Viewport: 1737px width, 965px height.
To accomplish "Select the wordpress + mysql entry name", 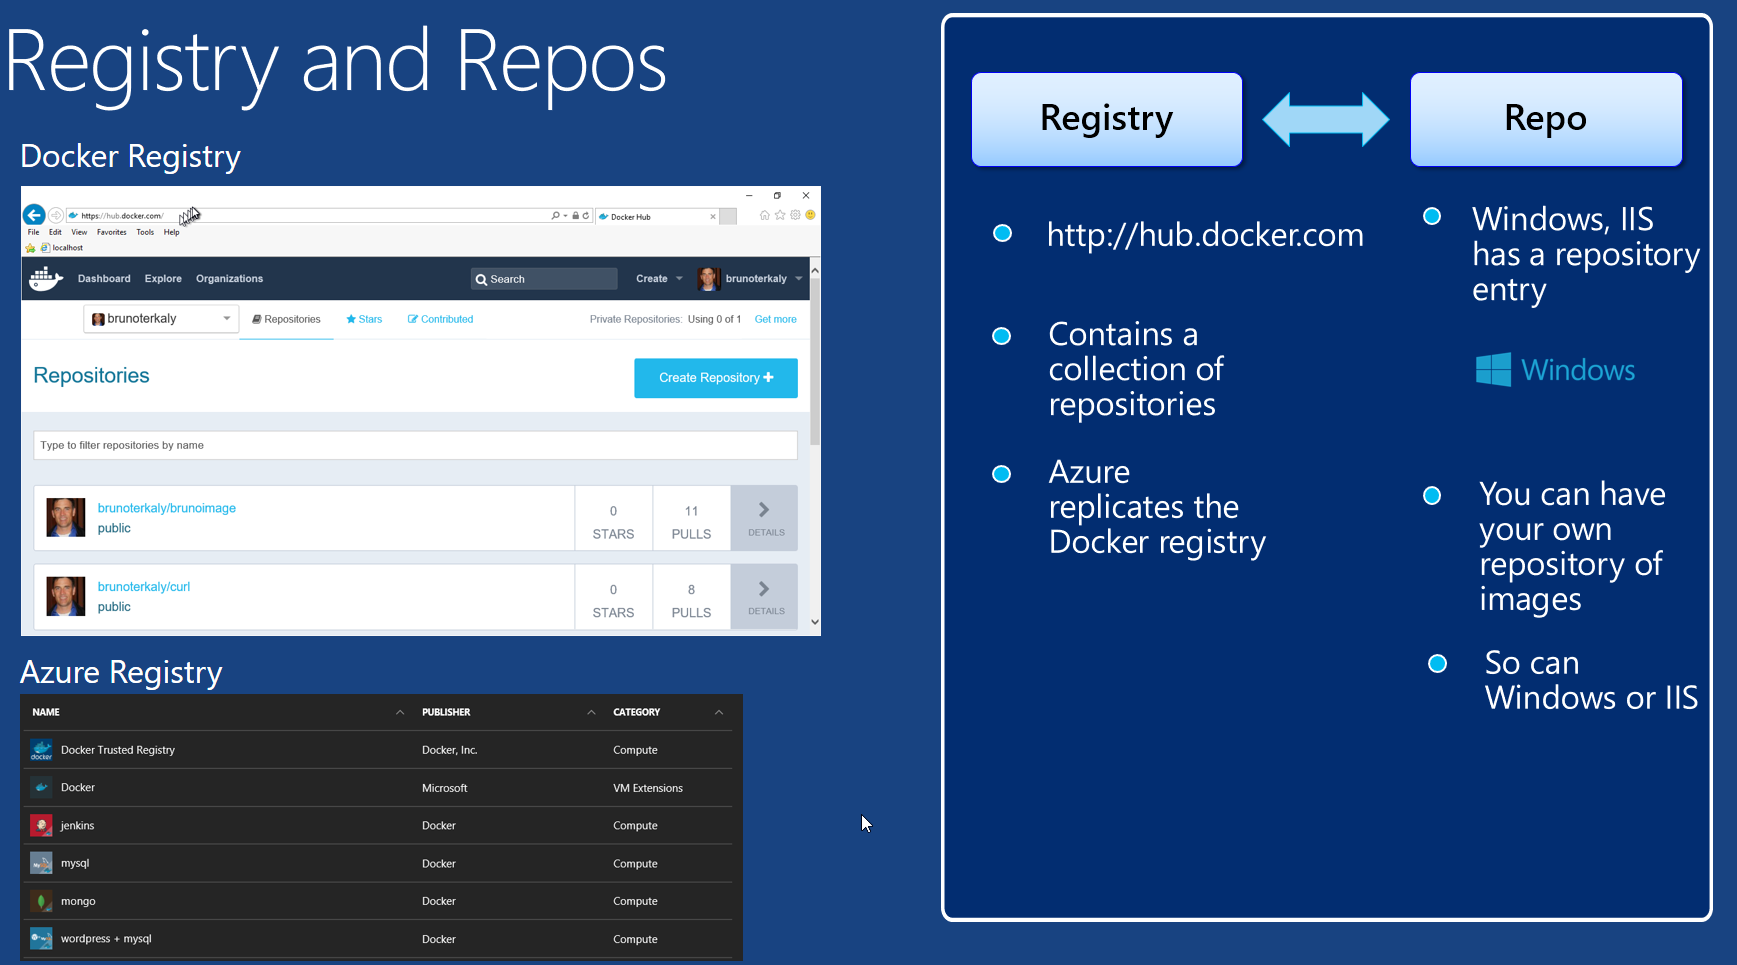I will pos(106,939).
